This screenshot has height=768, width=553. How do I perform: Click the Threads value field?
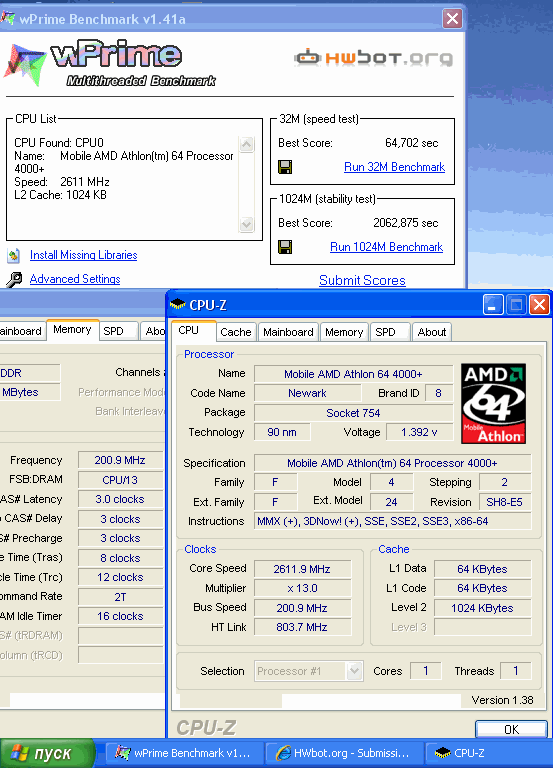pos(516,671)
